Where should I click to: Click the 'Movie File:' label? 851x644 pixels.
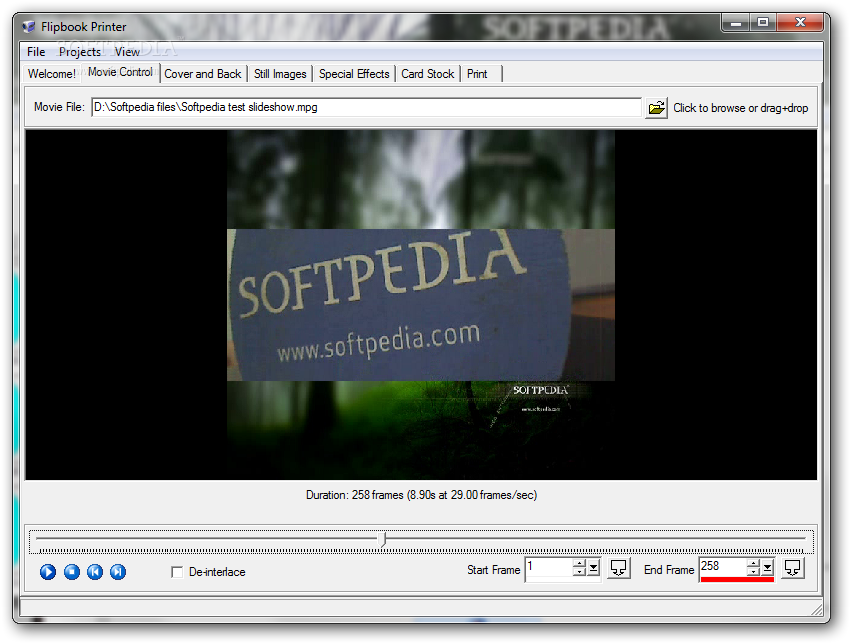pyautogui.click(x=59, y=107)
